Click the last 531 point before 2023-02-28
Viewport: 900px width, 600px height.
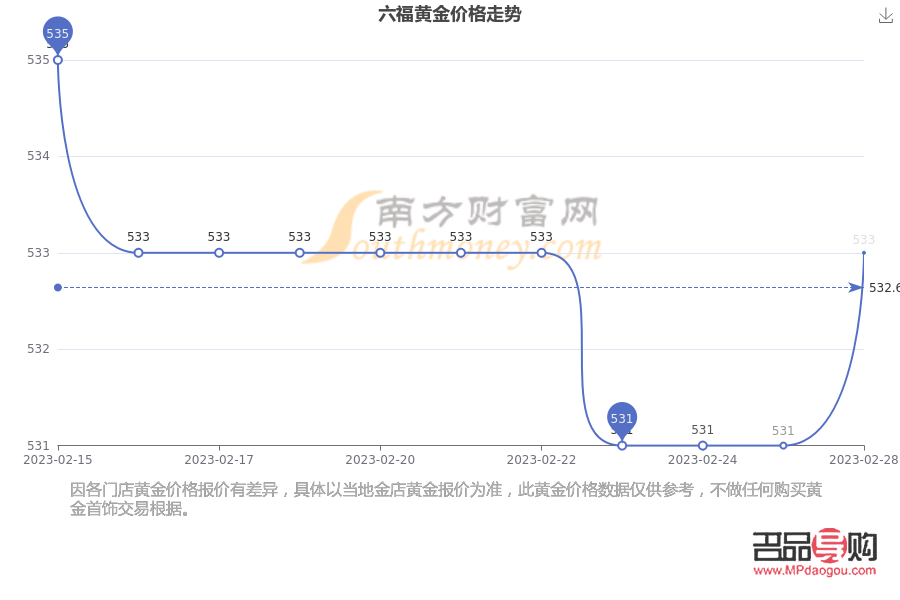coord(783,446)
